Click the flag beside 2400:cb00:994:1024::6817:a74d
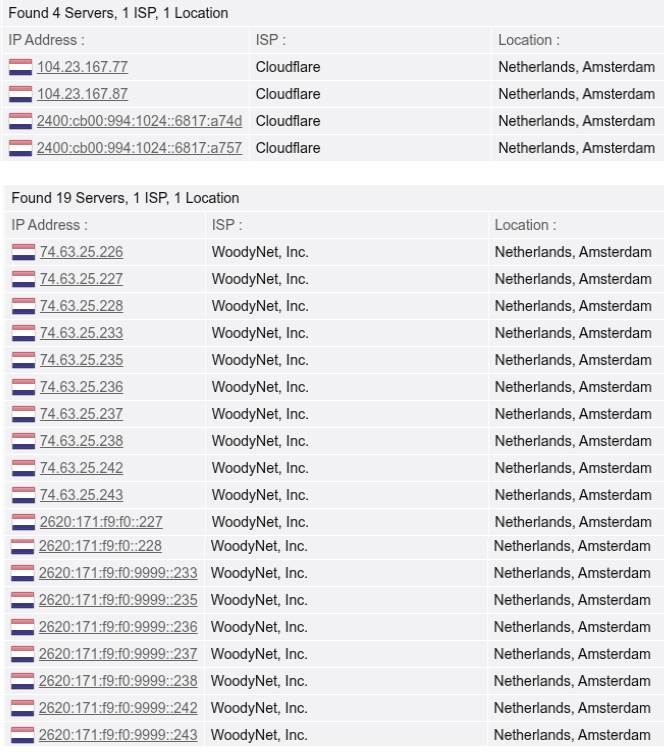Screen dimensions: 664x752 point(20,121)
